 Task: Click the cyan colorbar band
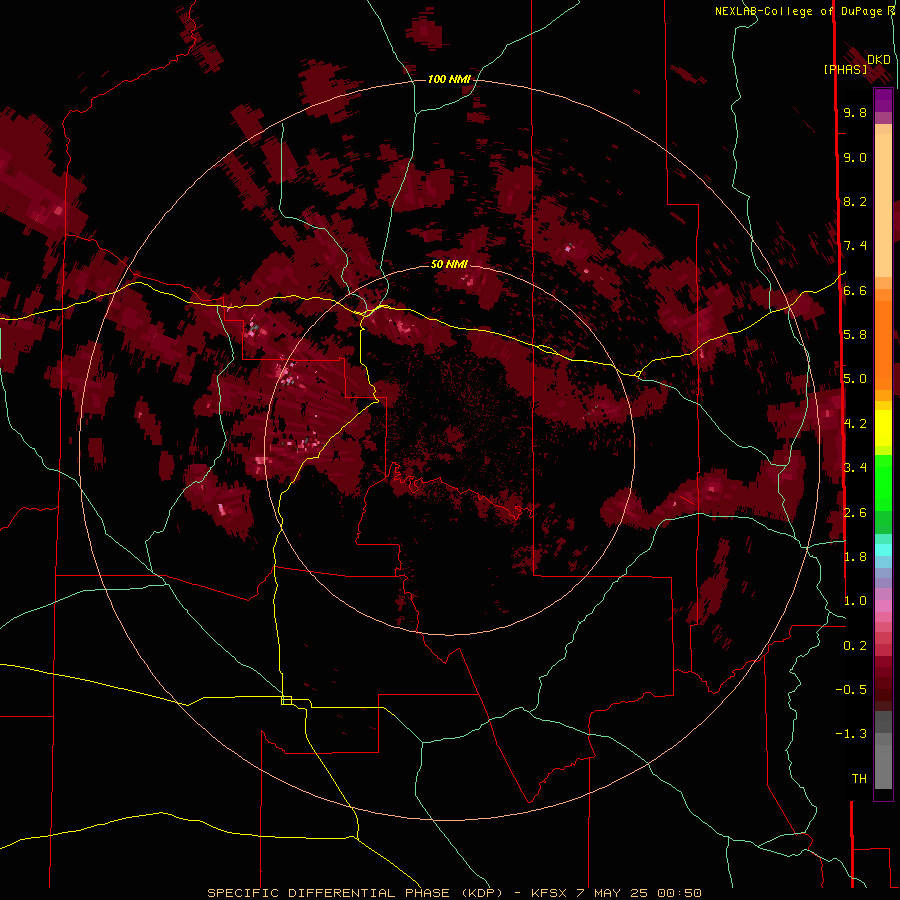tap(883, 550)
